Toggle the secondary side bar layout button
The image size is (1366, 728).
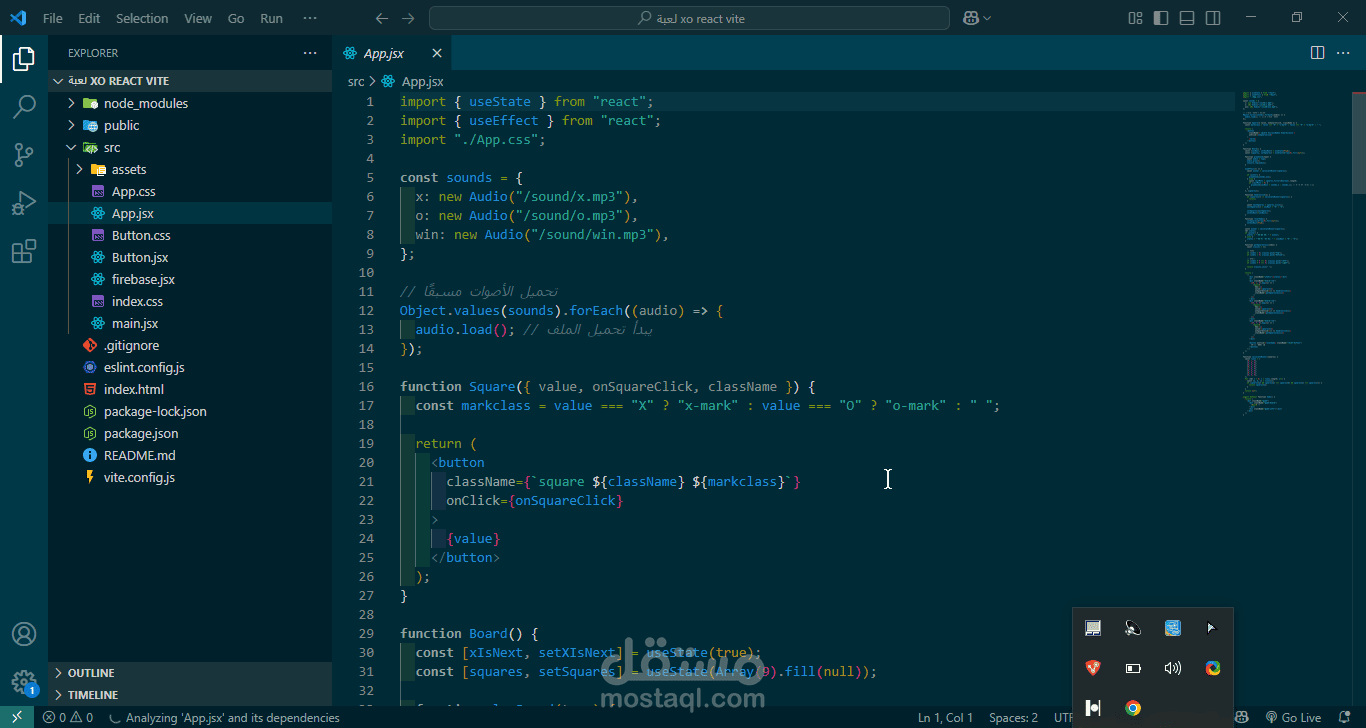[x=1213, y=18]
